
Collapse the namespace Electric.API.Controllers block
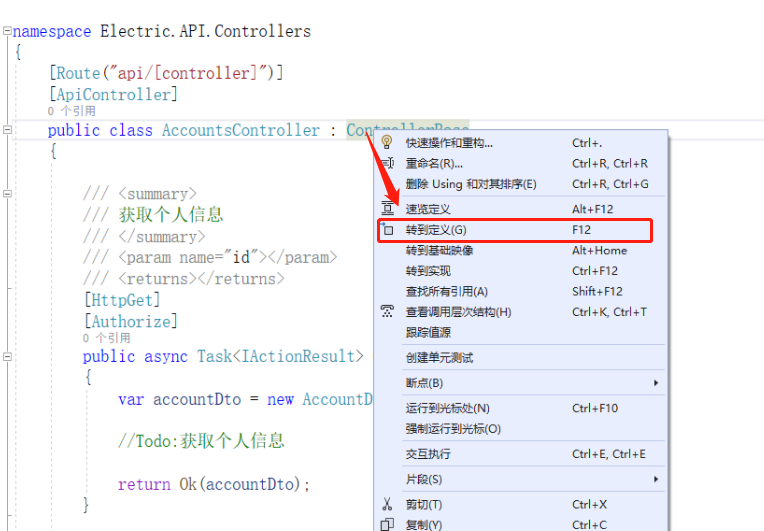point(7,31)
